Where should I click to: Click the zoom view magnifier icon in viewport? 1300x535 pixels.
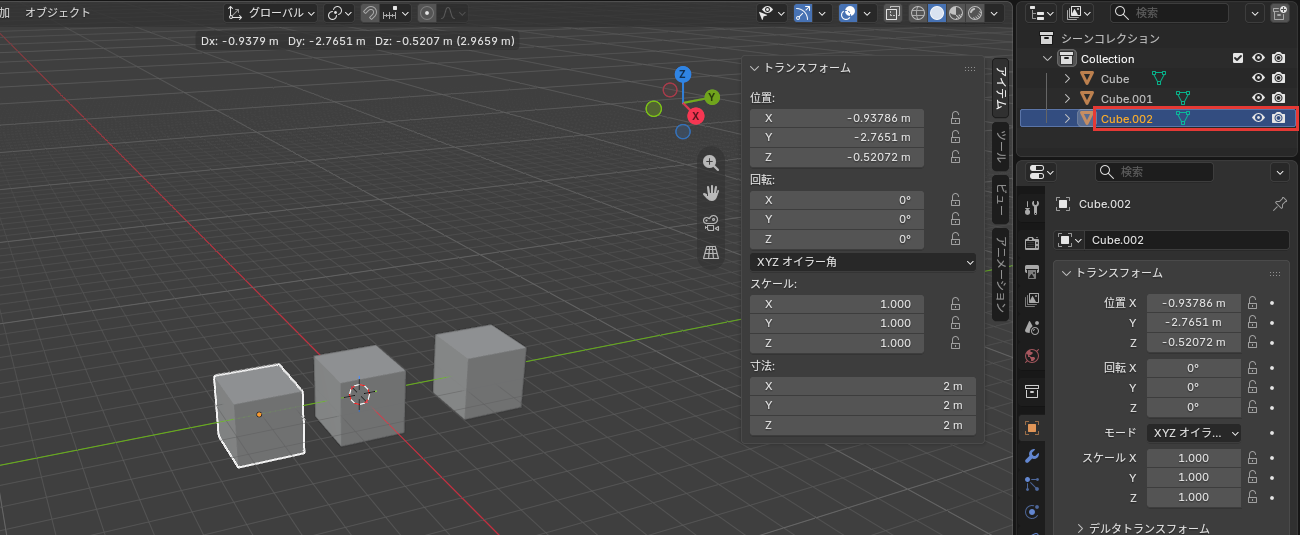pyautogui.click(x=711, y=163)
